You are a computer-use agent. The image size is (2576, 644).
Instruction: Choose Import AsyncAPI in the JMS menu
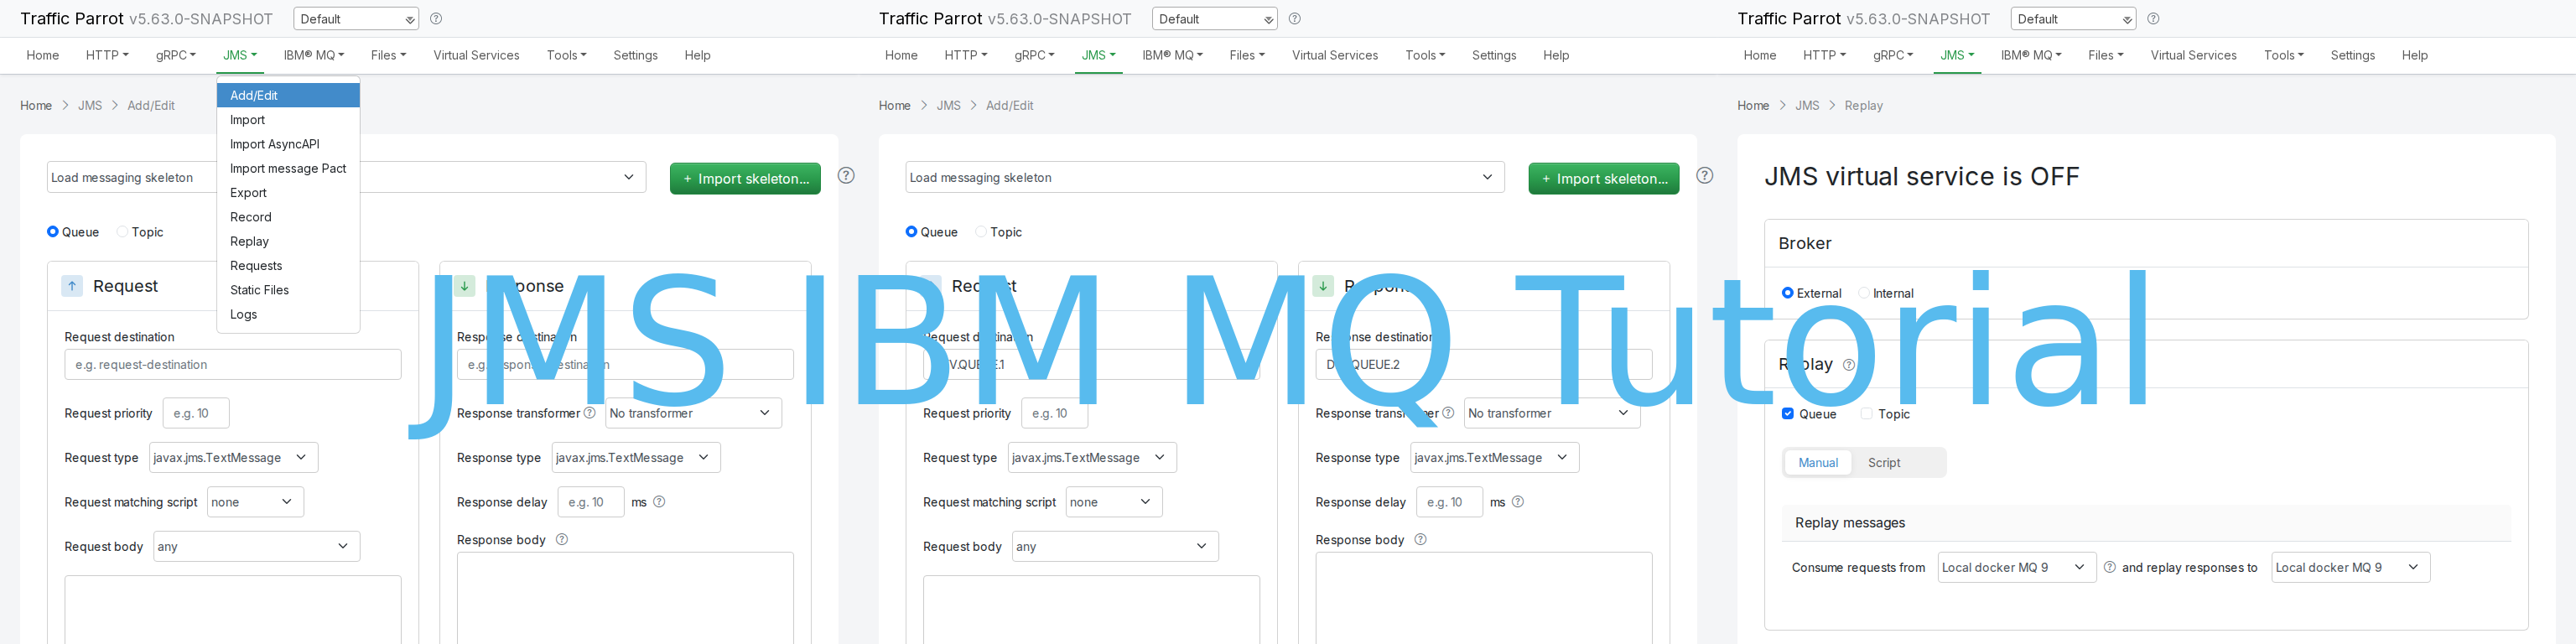pos(288,144)
